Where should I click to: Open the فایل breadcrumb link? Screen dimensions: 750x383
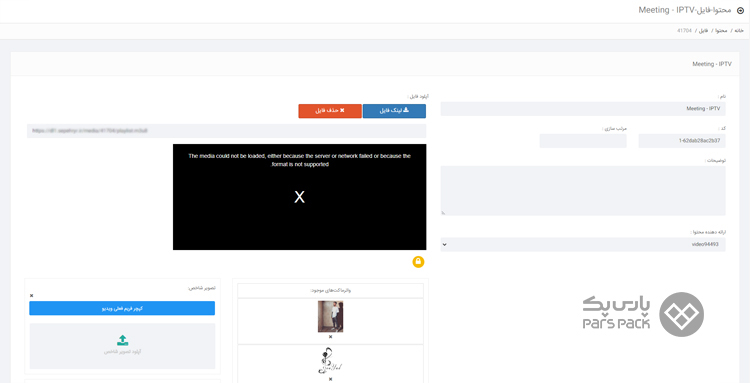point(703,31)
